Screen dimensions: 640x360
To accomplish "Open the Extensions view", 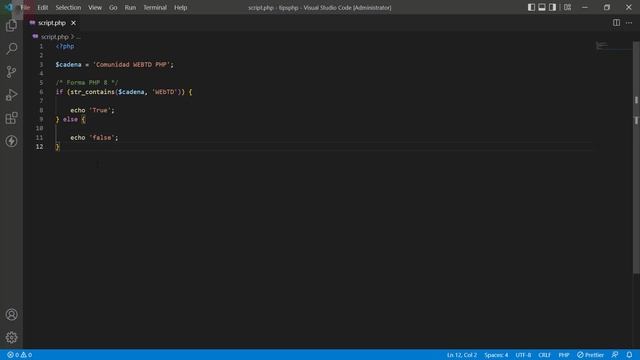I will click(x=11, y=118).
